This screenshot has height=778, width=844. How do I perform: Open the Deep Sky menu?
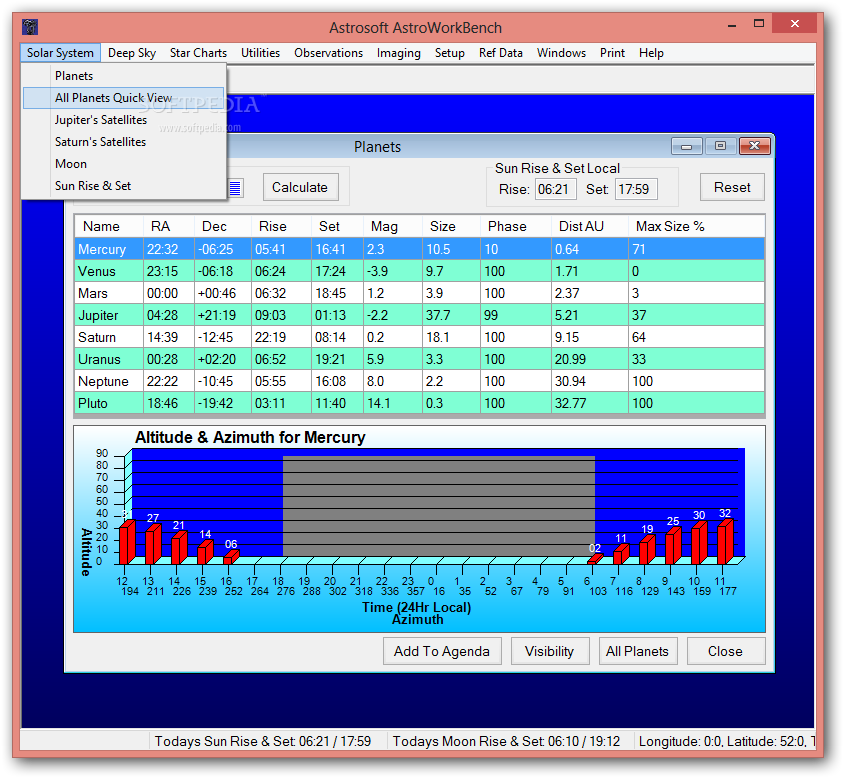click(x=132, y=53)
